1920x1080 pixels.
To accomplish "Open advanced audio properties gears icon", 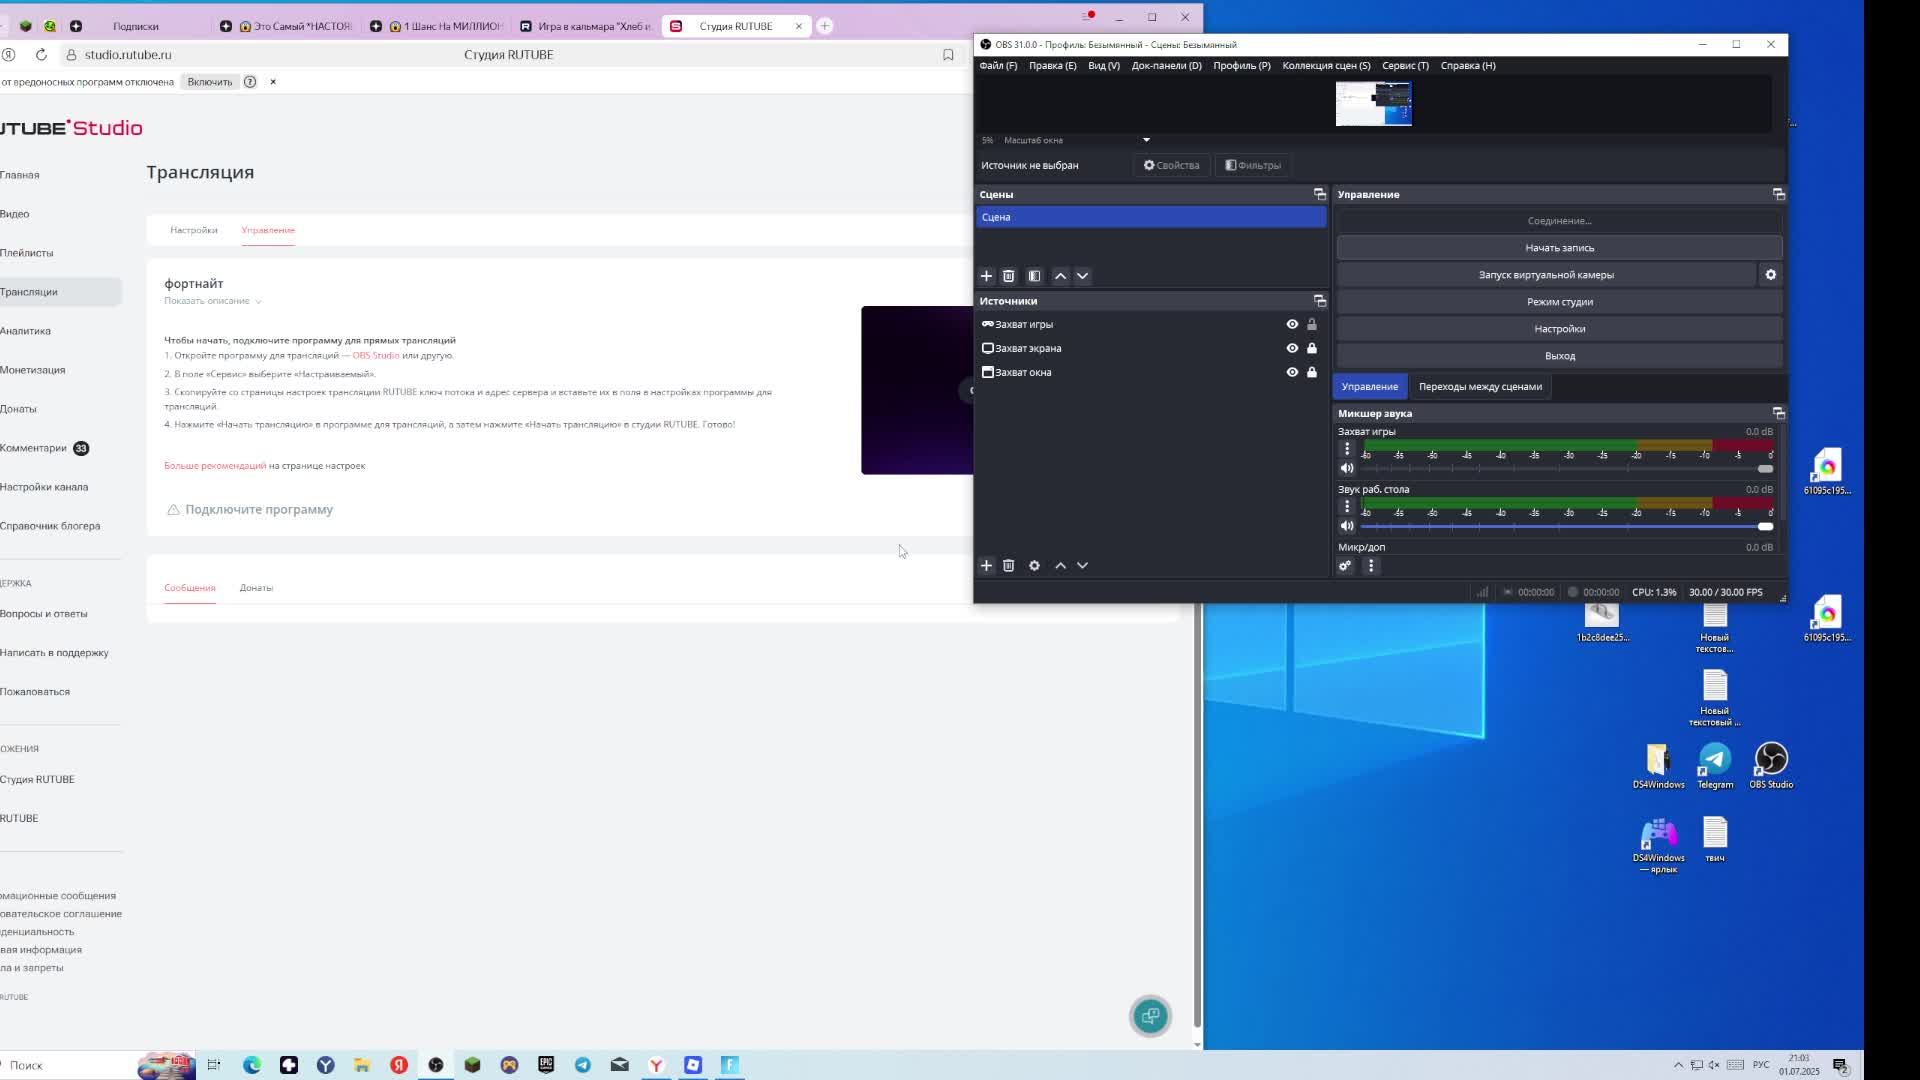I will [1345, 566].
